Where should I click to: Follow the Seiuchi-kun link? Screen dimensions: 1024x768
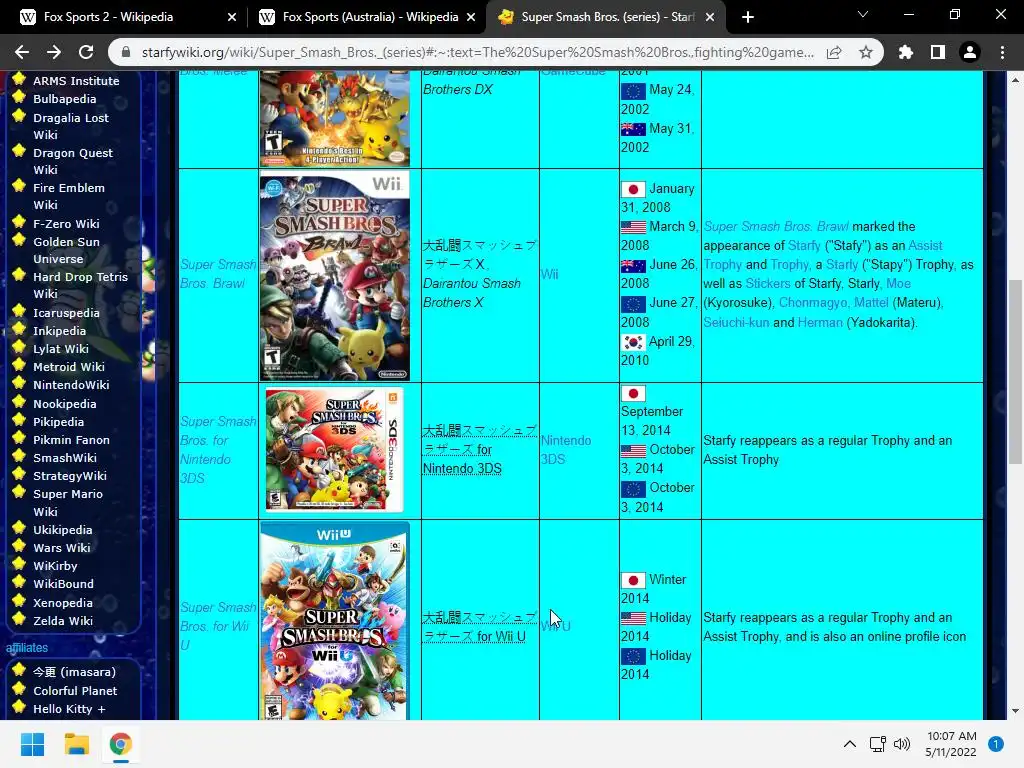(736, 322)
